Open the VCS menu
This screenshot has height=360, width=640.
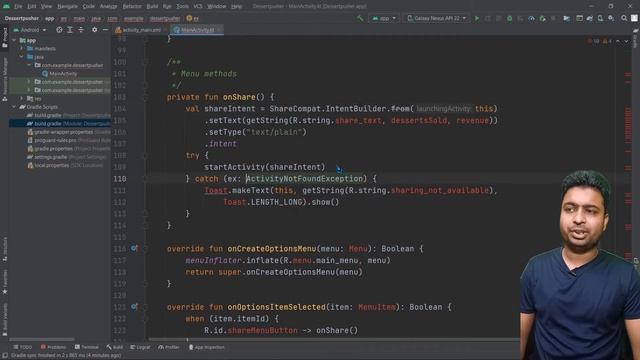198,7
